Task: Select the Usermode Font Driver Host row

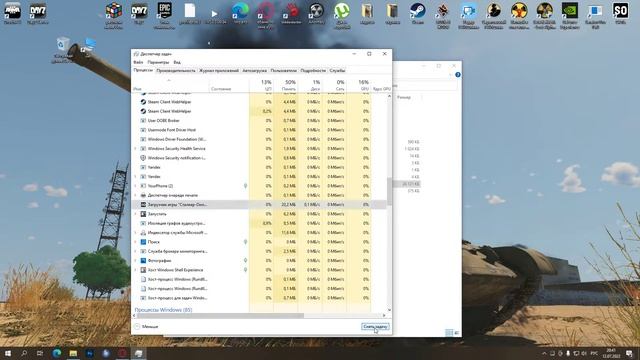Action: (x=259, y=130)
